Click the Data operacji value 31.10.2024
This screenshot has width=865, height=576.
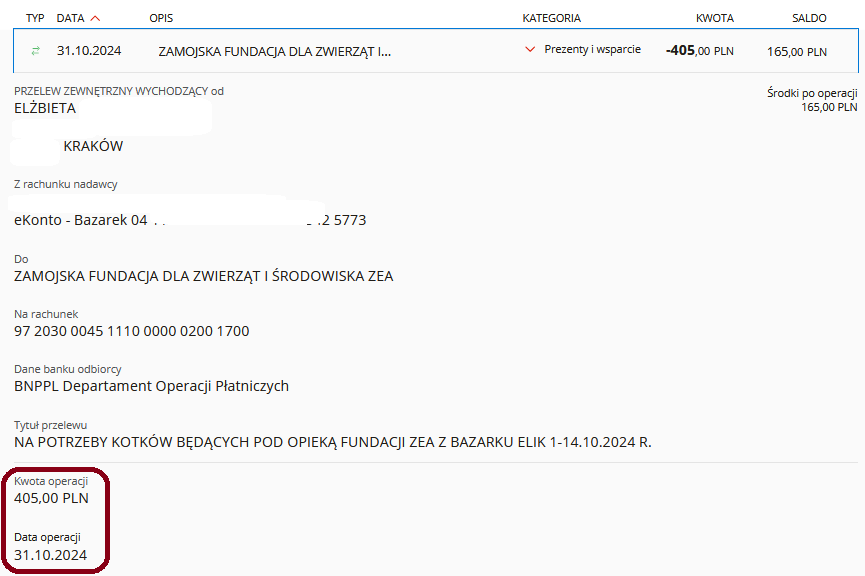50,554
